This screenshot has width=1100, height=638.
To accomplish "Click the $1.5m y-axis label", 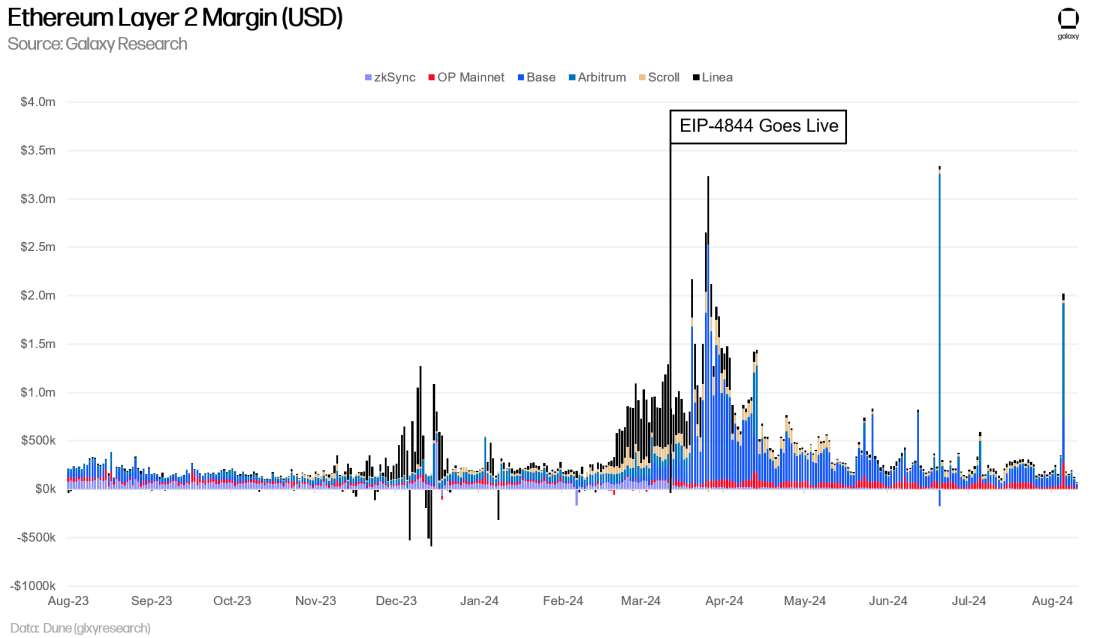I will click(38, 343).
